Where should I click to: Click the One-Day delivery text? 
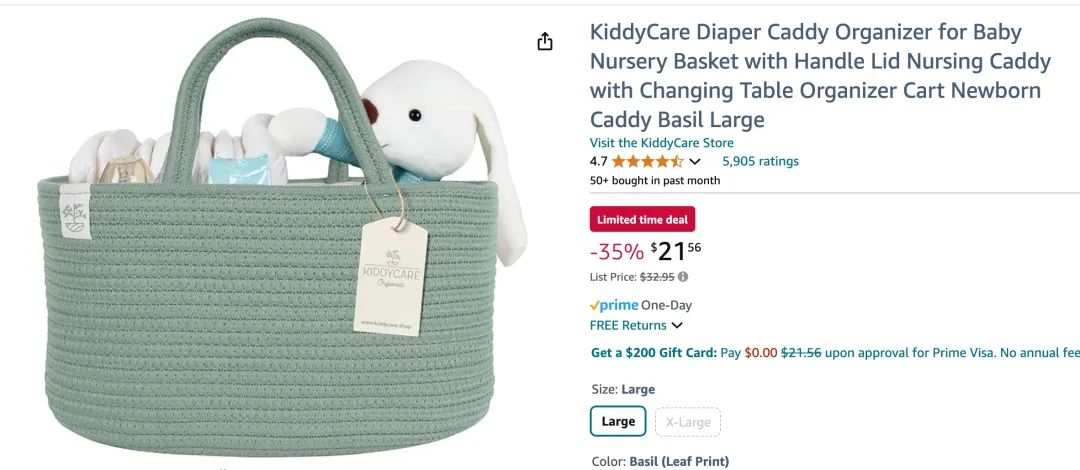point(666,305)
